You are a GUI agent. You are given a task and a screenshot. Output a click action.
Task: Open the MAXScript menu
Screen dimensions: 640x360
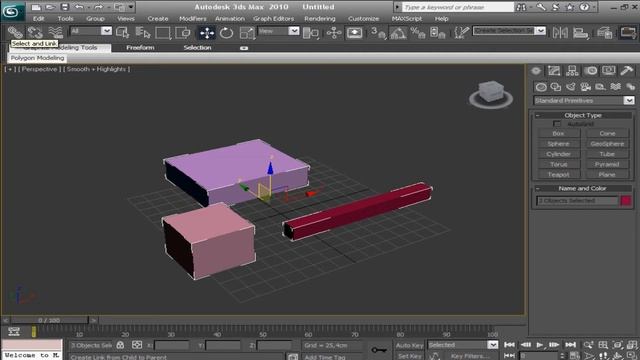pos(407,18)
